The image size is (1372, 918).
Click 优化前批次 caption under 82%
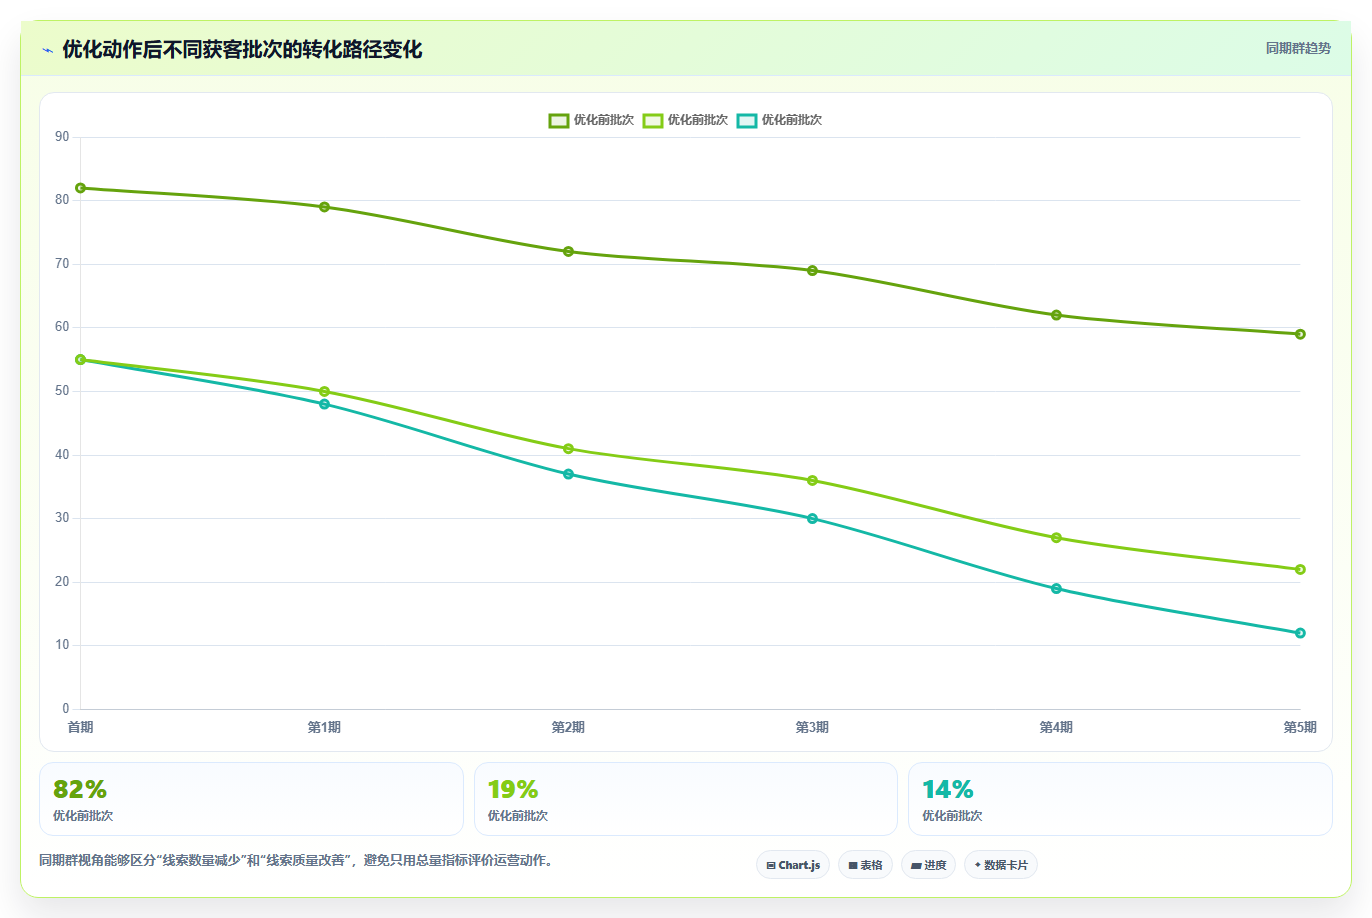coord(83,816)
